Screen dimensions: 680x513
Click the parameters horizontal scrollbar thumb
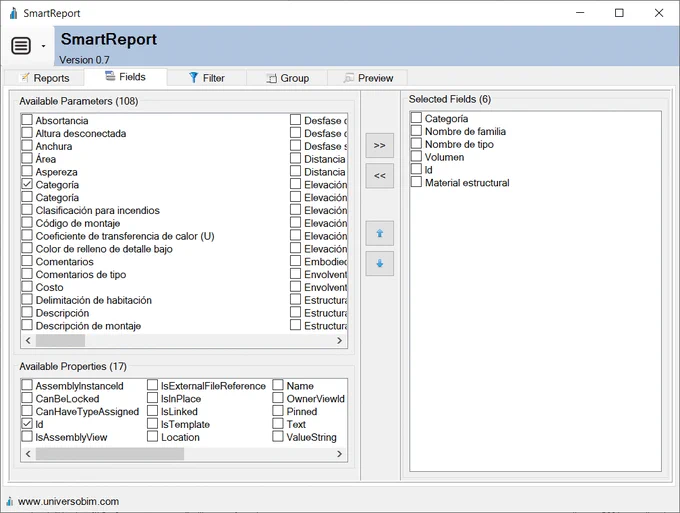tap(60, 341)
